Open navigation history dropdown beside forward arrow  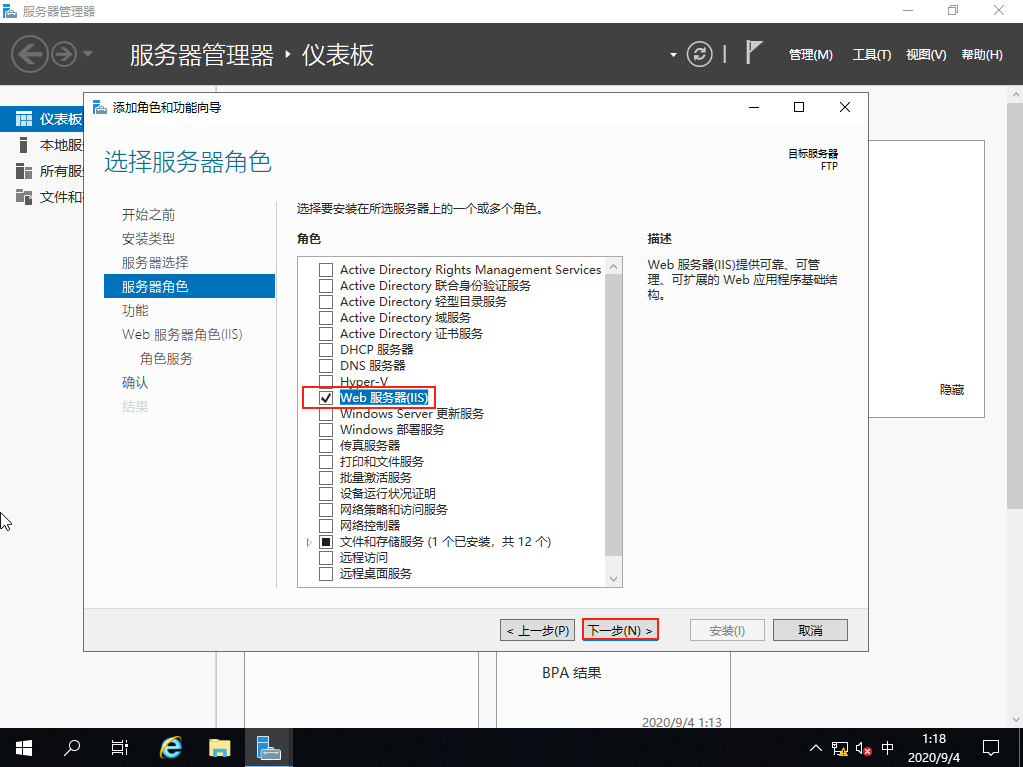[88, 54]
